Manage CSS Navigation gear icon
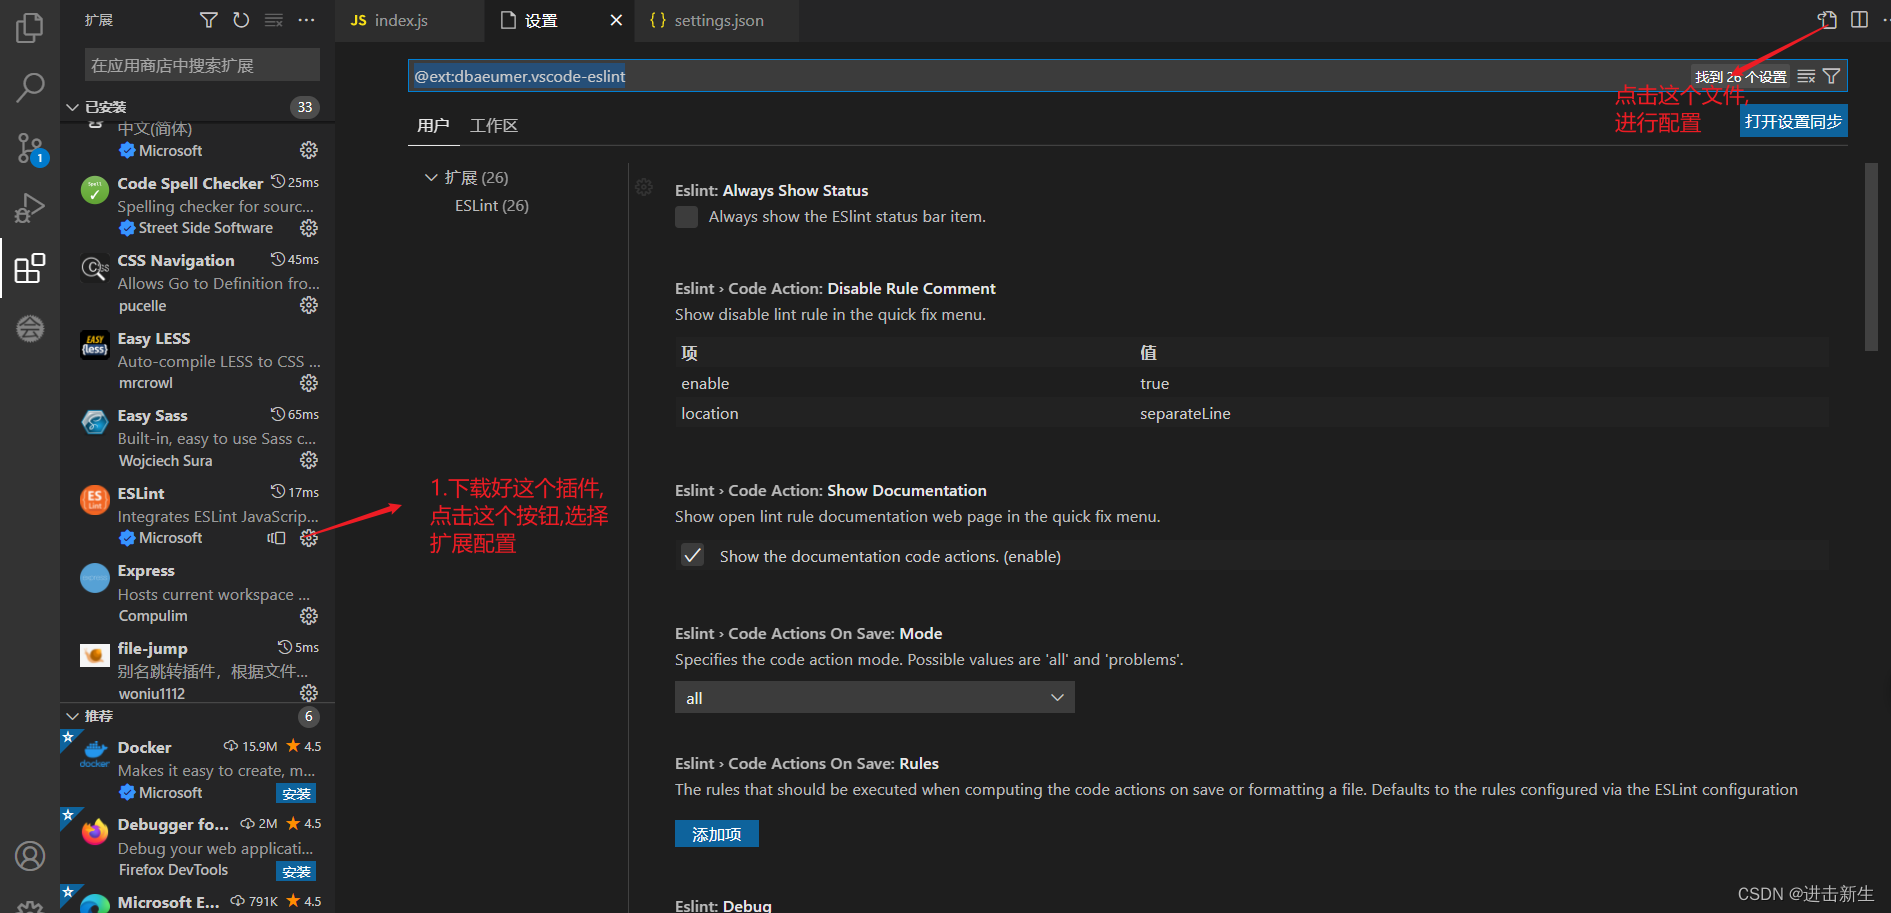This screenshot has width=1891, height=913. pos(309,305)
